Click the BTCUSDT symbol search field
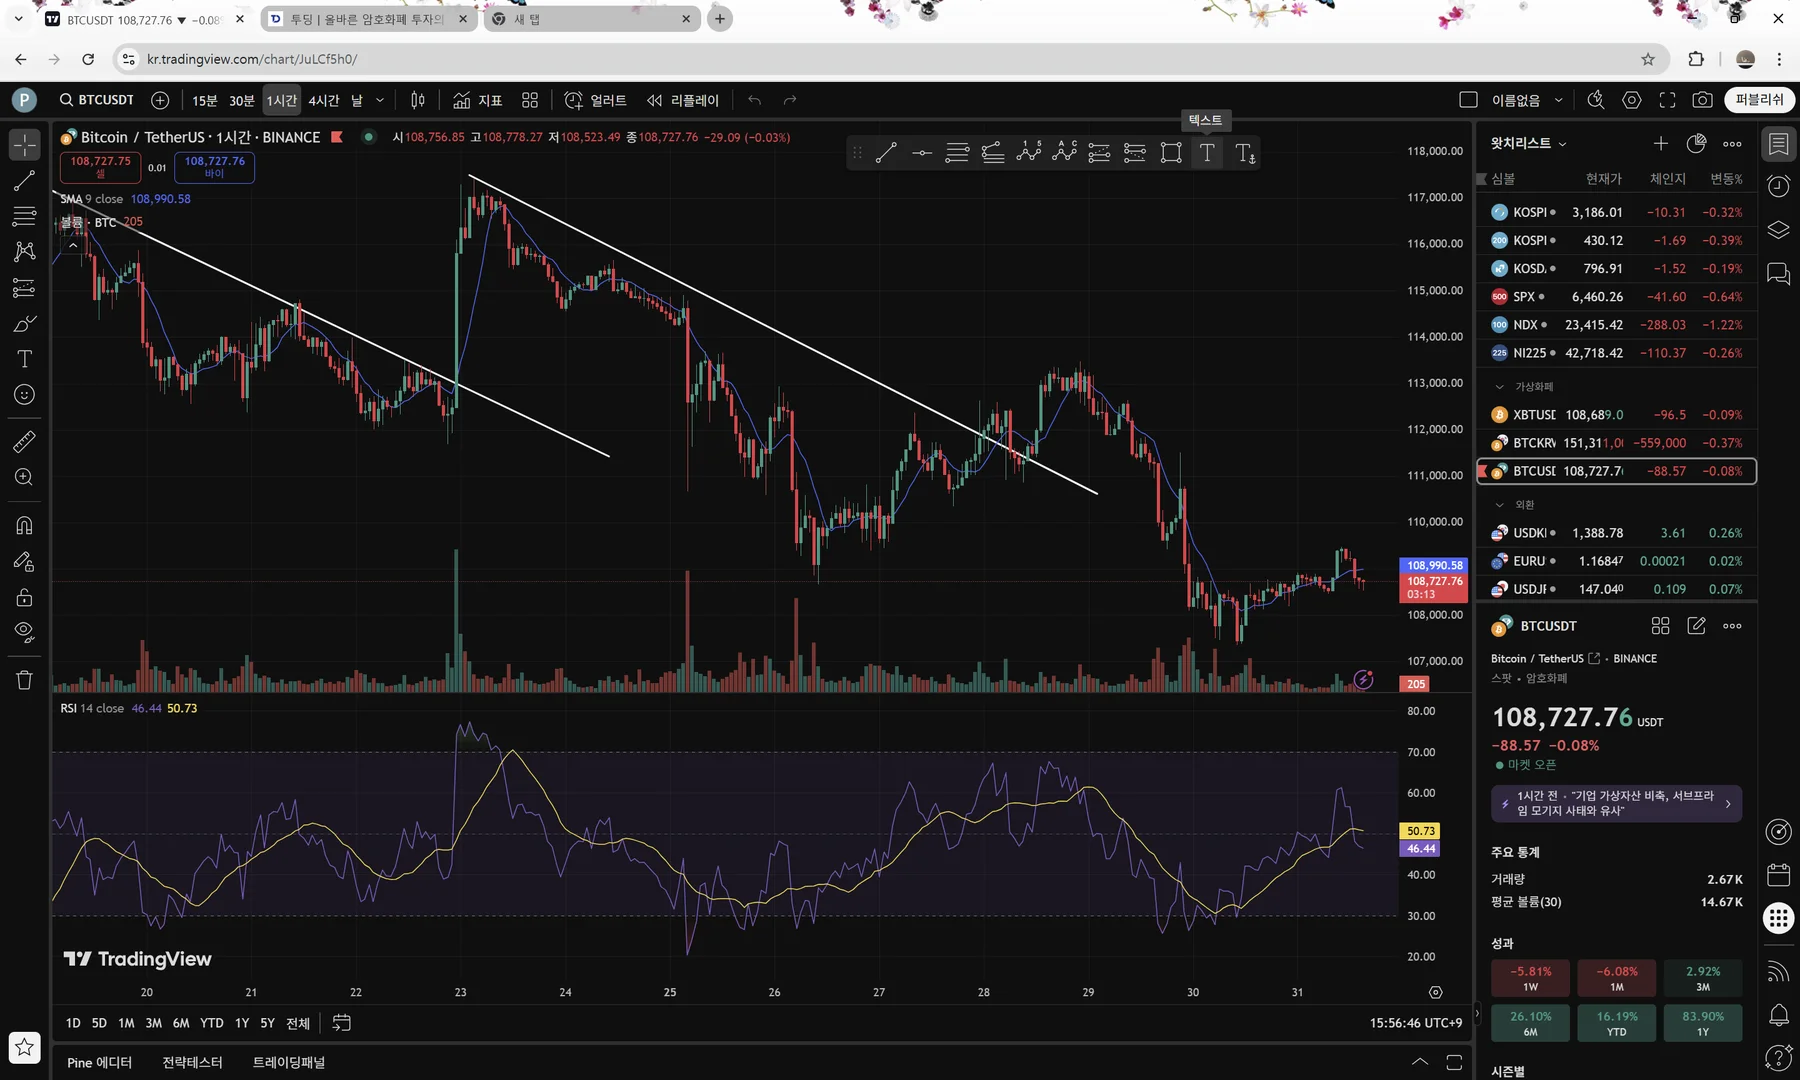Viewport: 1800px width, 1080px height. (x=96, y=100)
